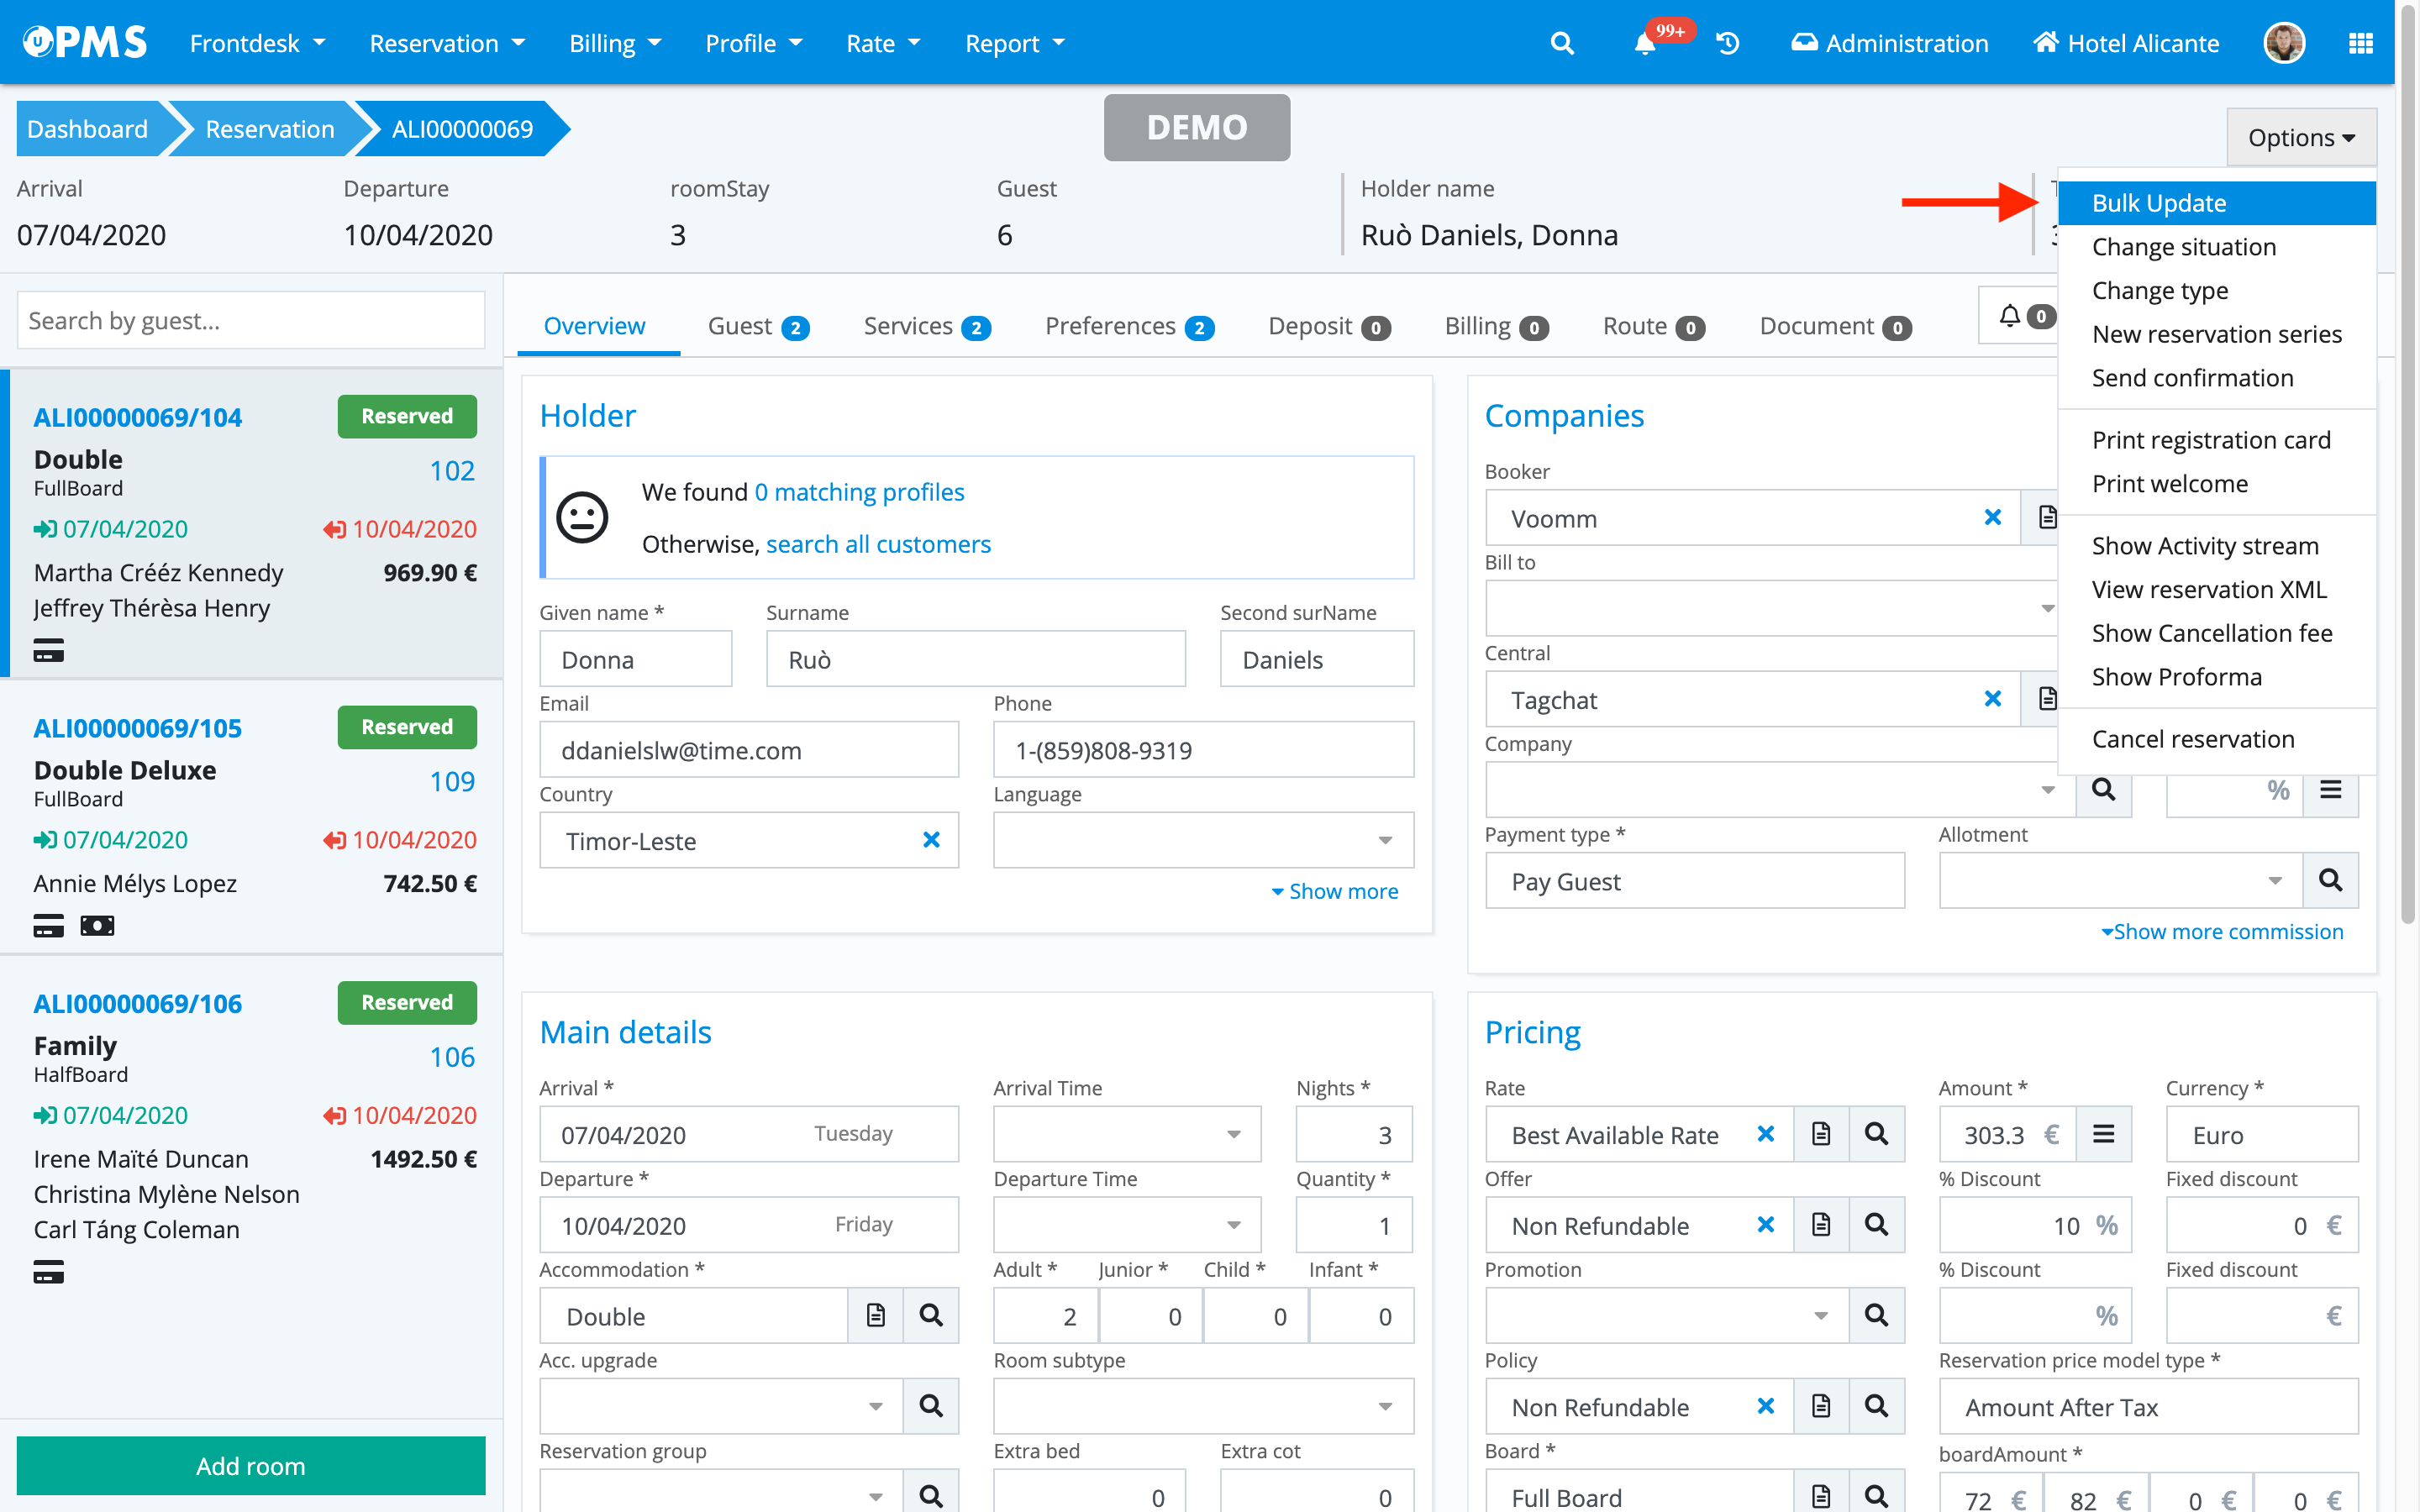This screenshot has height=1512, width=2420.
Task: Click the Add room button
Action: (251, 1465)
